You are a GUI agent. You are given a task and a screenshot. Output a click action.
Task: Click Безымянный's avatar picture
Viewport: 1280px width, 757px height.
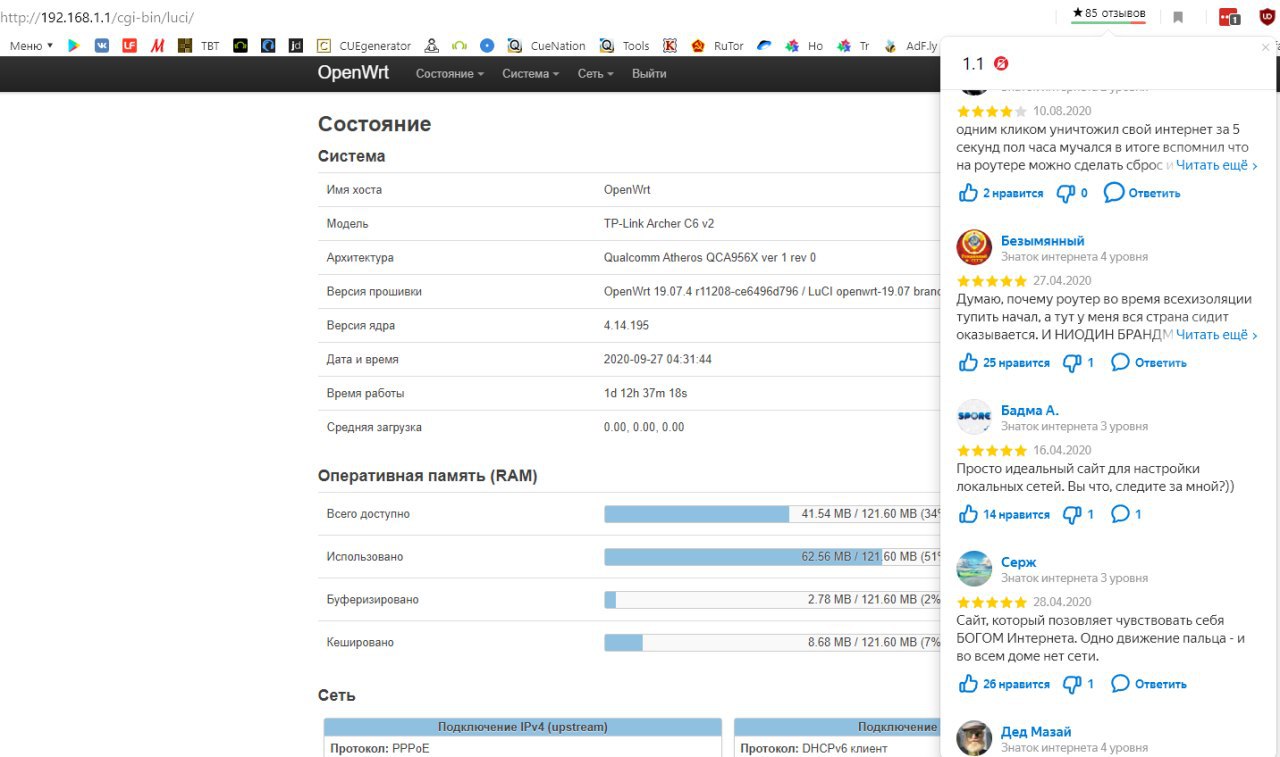[974, 247]
